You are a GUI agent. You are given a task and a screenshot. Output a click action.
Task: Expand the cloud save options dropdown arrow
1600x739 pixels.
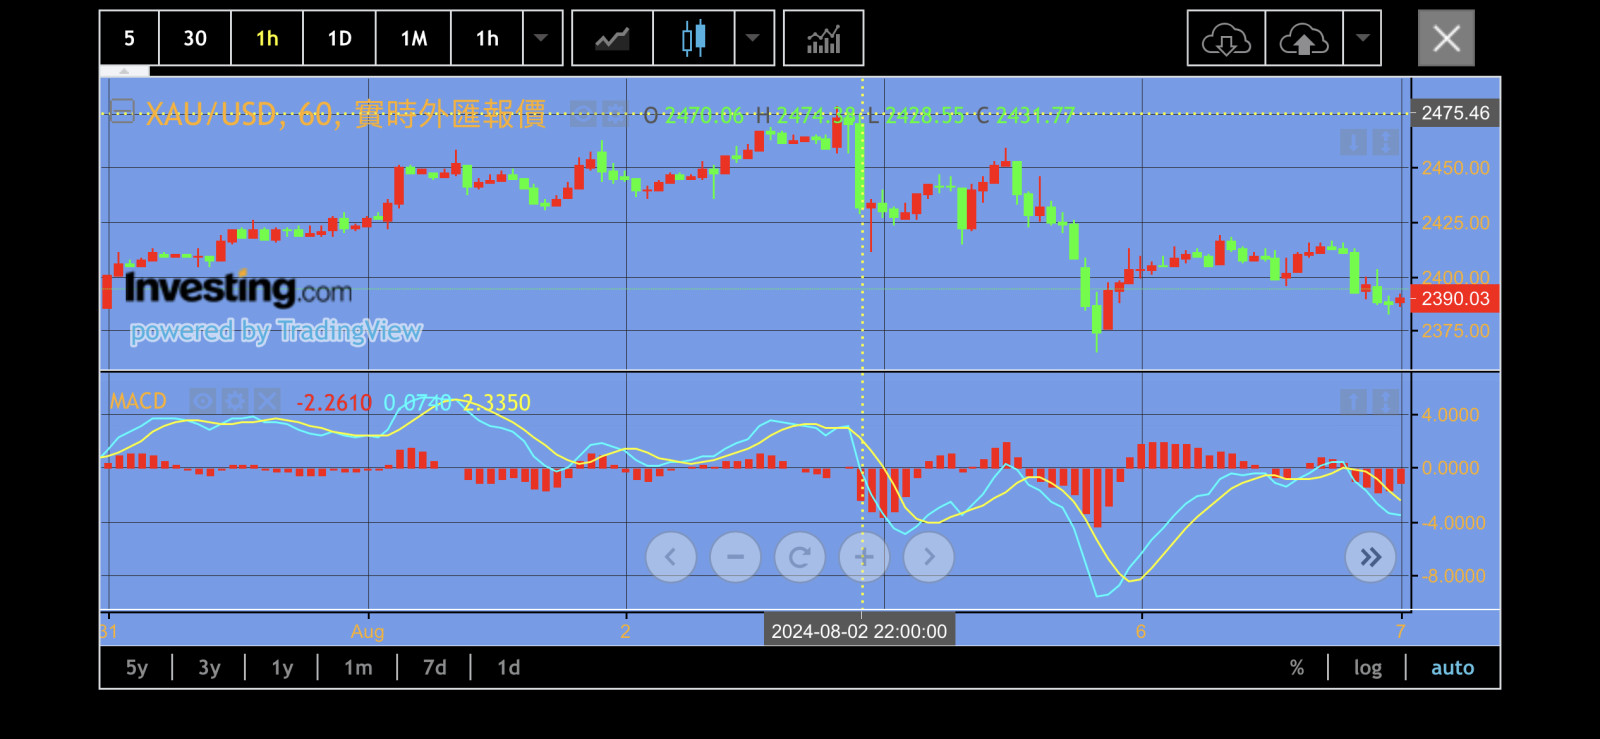(1362, 39)
